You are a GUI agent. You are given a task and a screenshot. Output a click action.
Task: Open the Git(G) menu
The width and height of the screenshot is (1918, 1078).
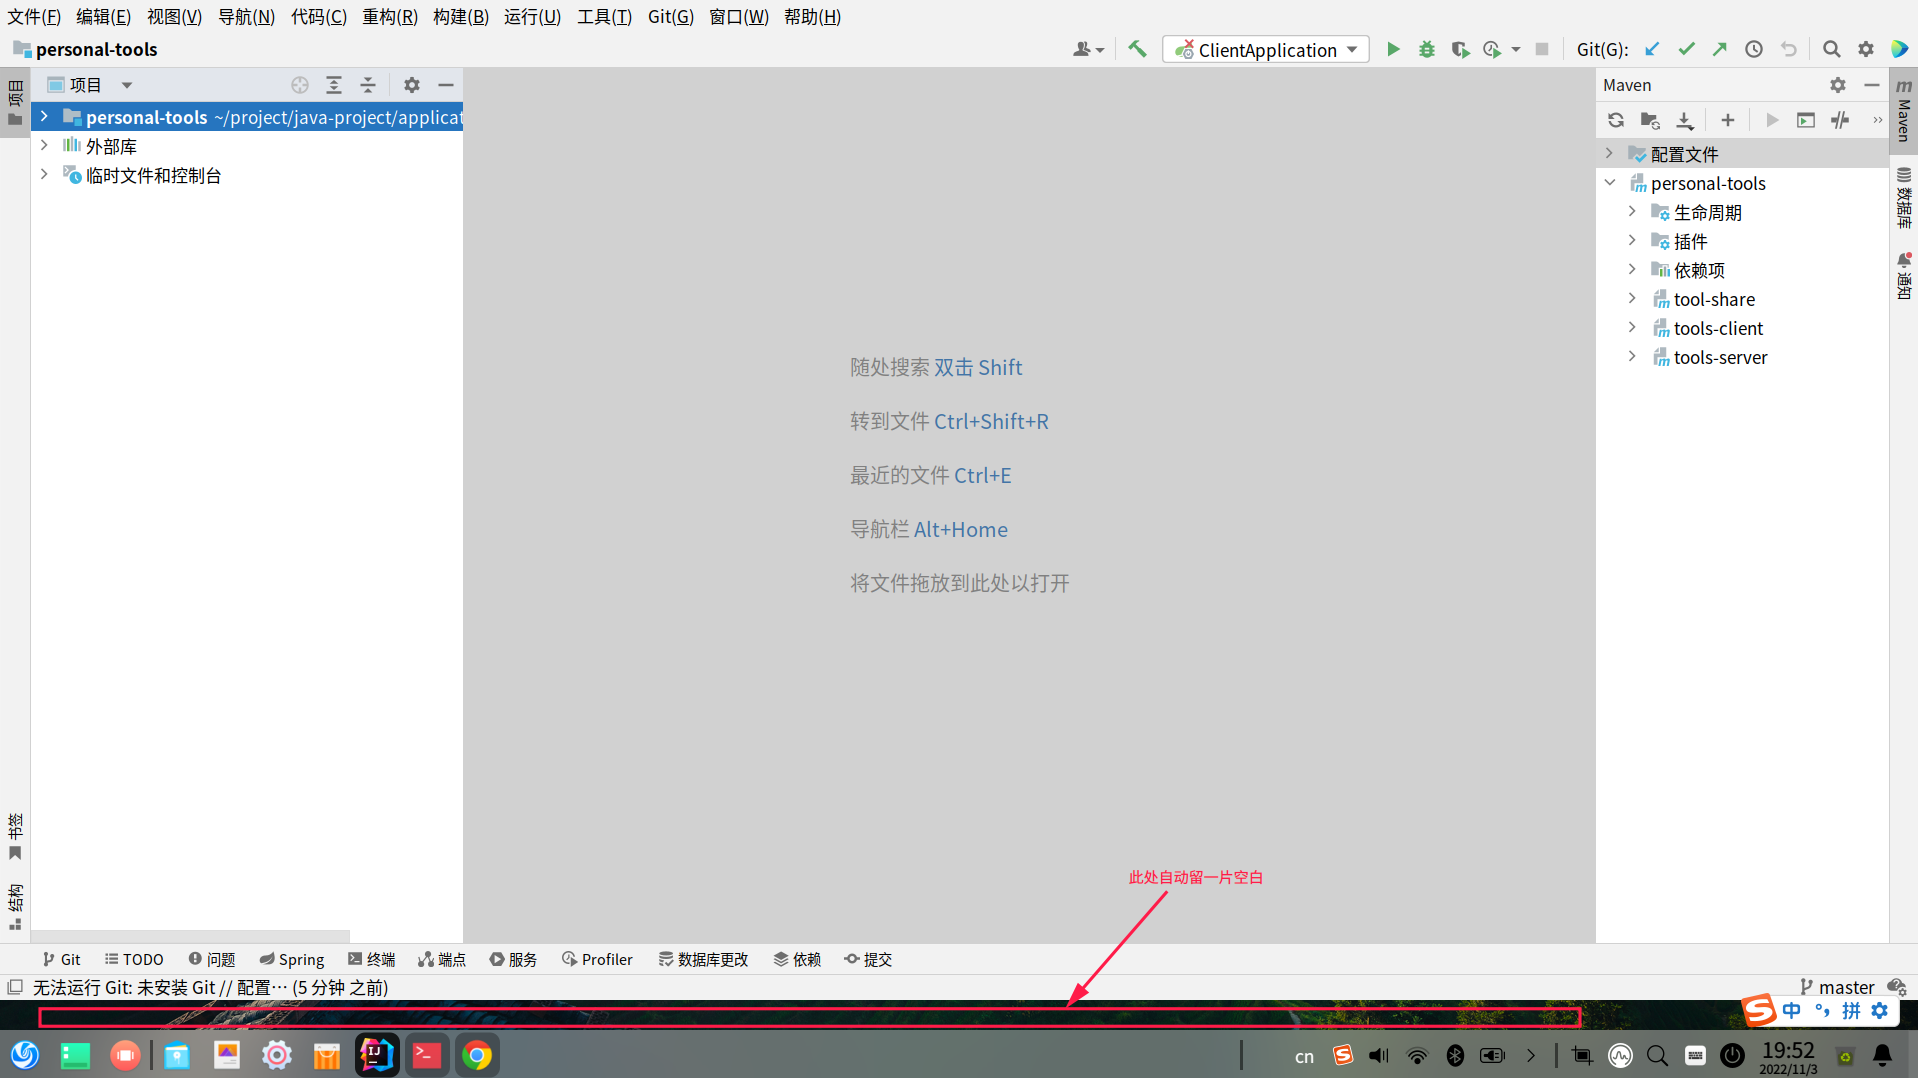click(x=671, y=17)
